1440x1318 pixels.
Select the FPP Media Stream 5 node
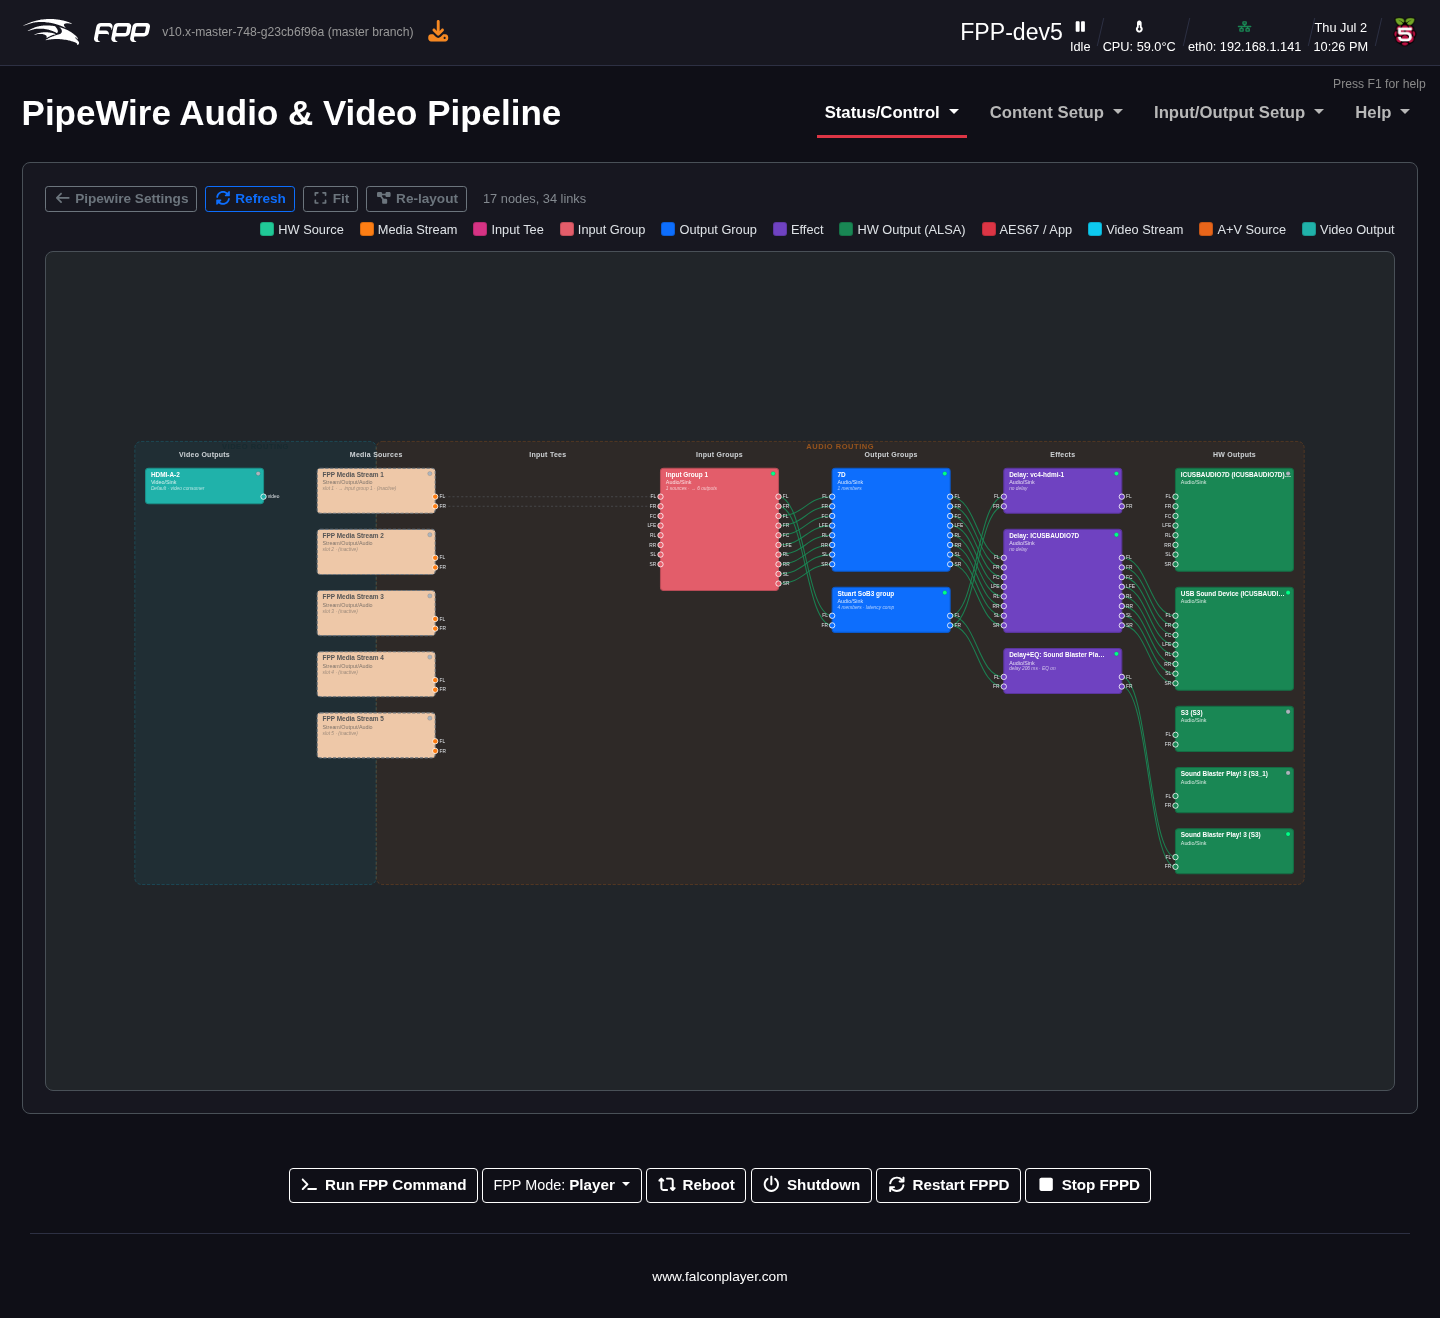376,735
